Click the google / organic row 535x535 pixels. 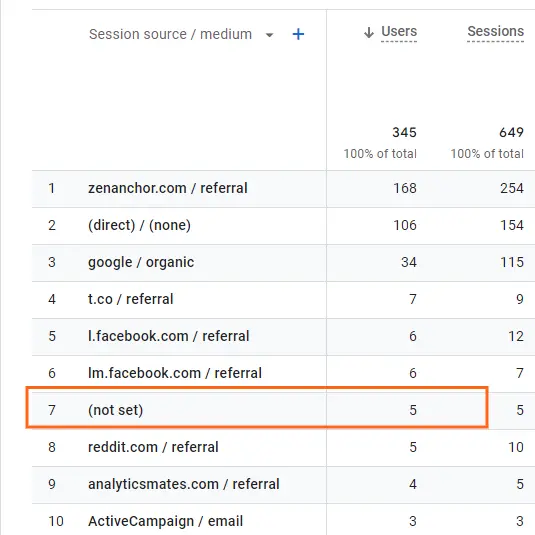coord(284,263)
